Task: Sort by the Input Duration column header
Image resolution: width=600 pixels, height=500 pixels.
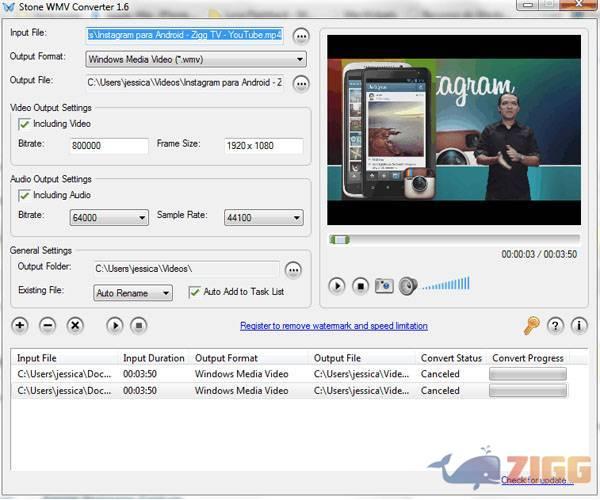Action: click(x=153, y=358)
